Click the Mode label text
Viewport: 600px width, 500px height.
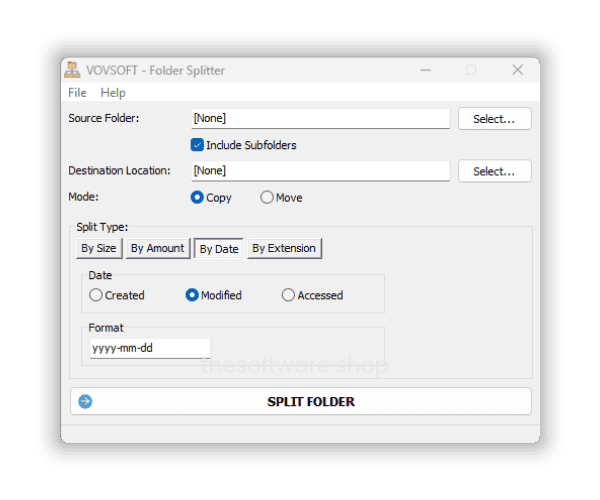point(83,197)
